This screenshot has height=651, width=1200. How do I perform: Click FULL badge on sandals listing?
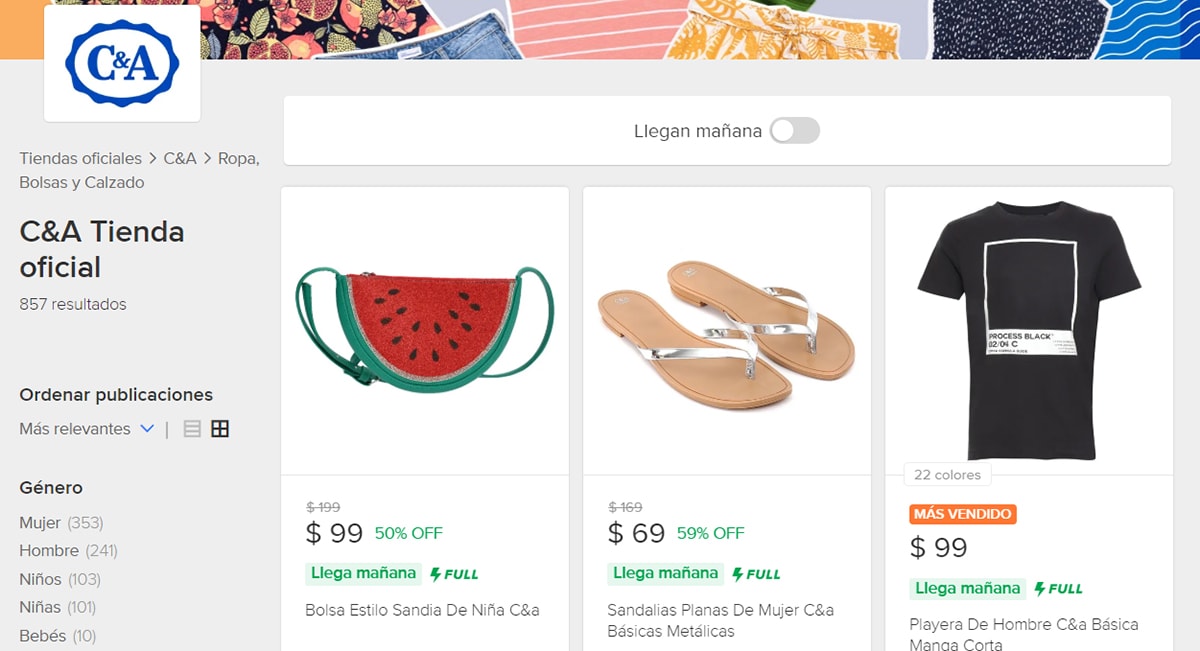click(x=756, y=574)
